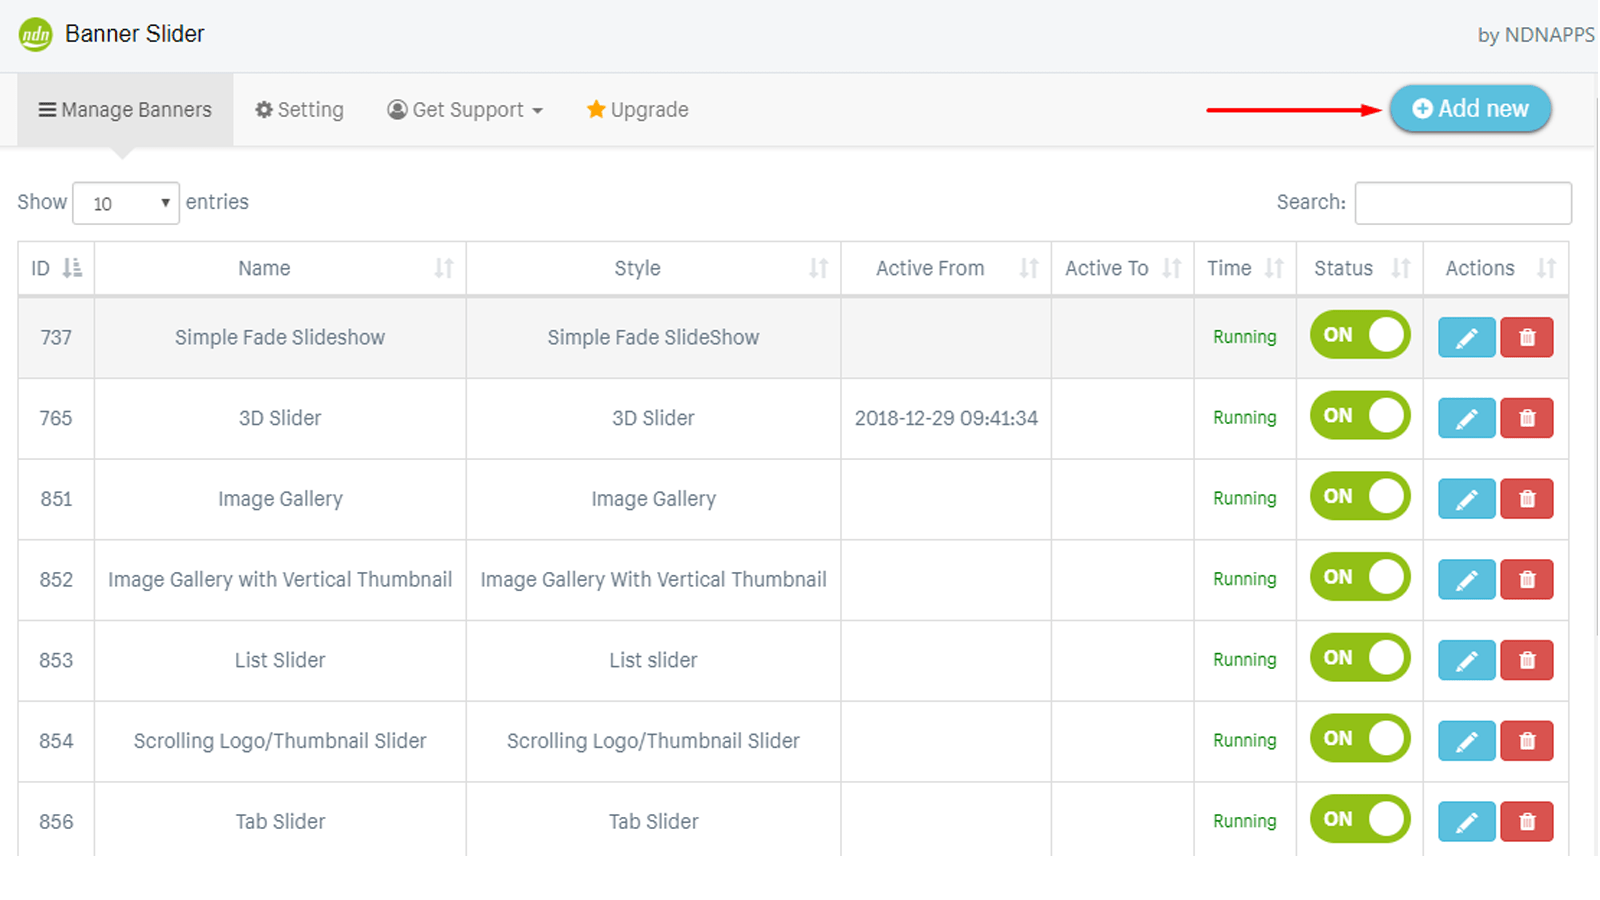
Task: Expand the Get Support menu
Action: pyautogui.click(x=465, y=110)
